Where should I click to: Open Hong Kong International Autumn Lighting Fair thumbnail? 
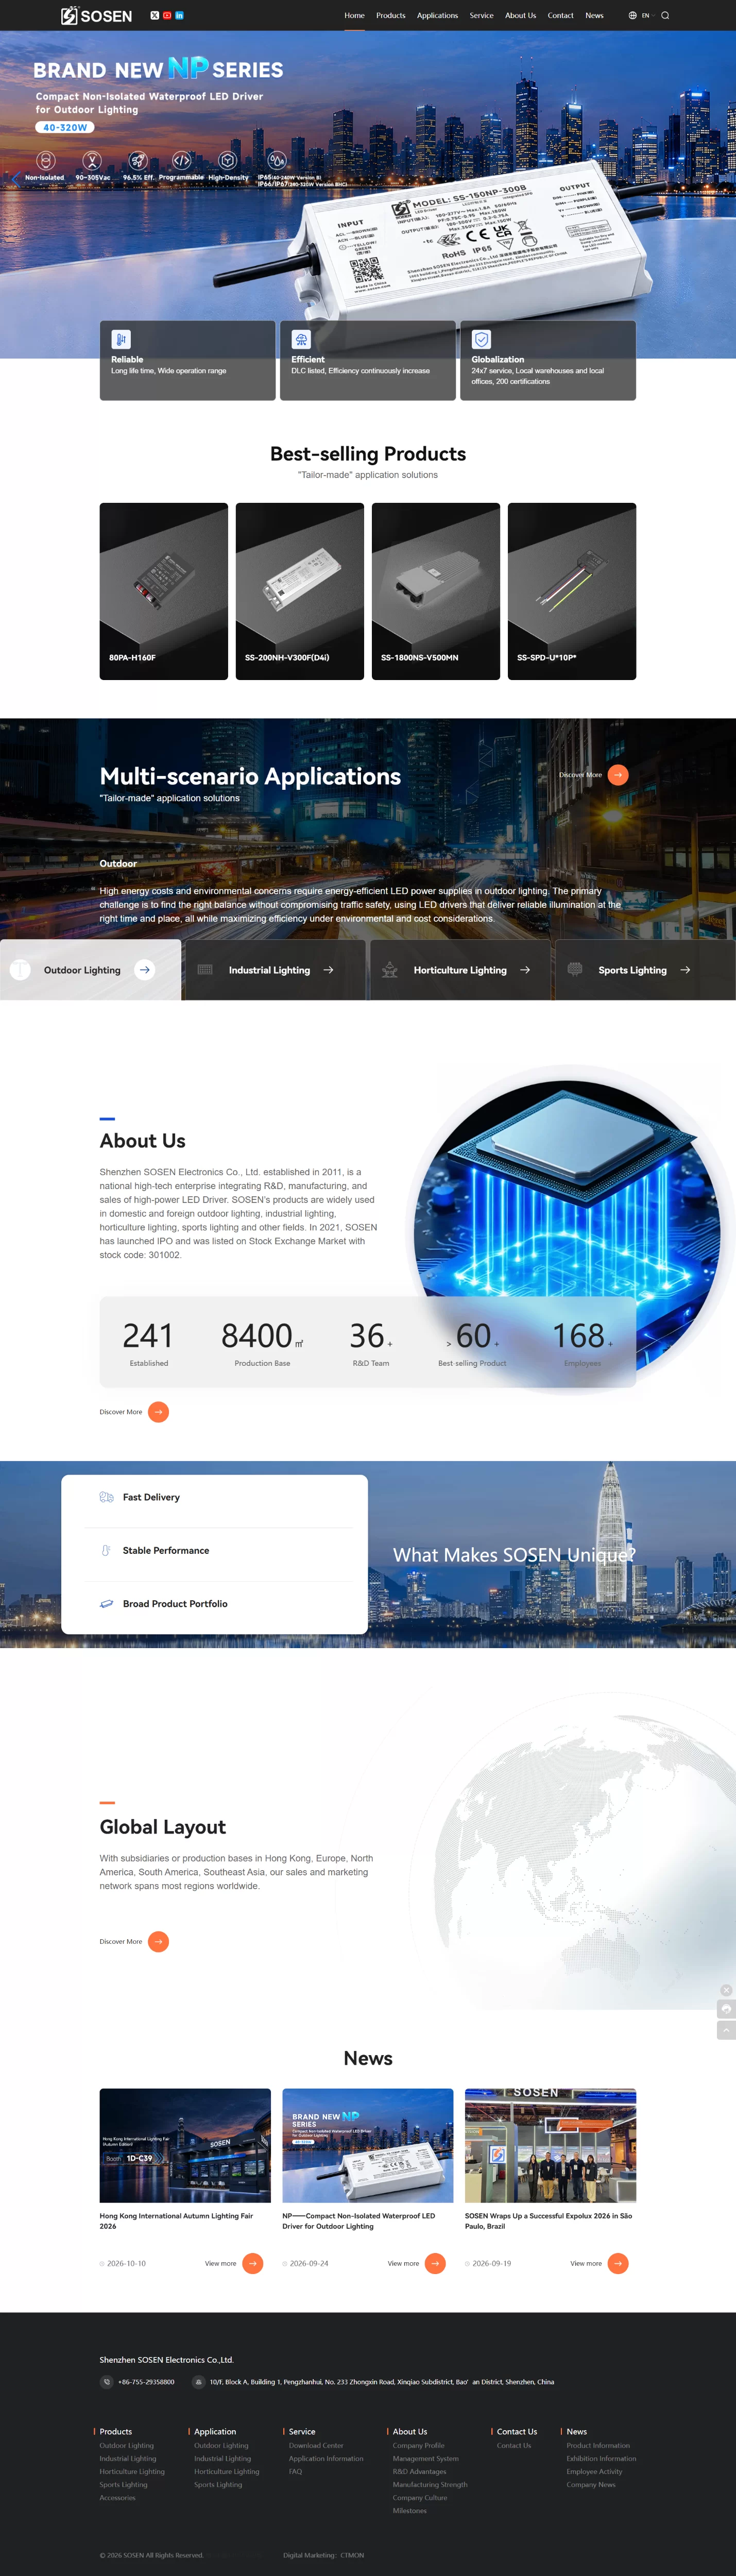tap(185, 2145)
